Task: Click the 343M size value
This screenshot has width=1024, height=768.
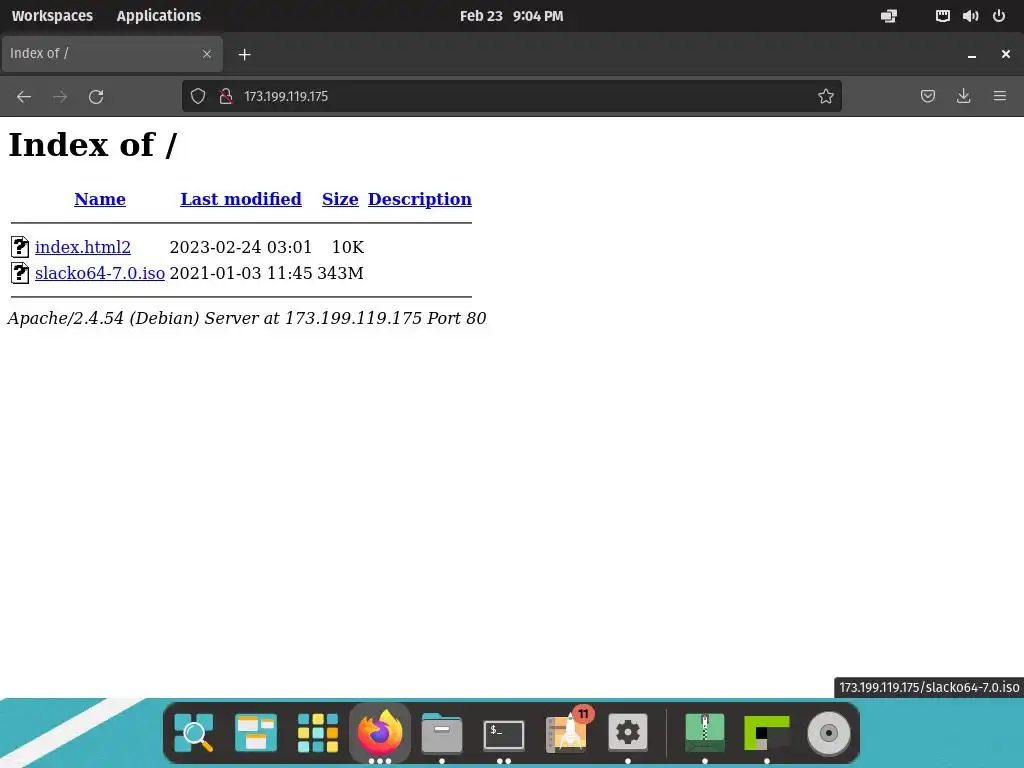Action: click(x=340, y=273)
